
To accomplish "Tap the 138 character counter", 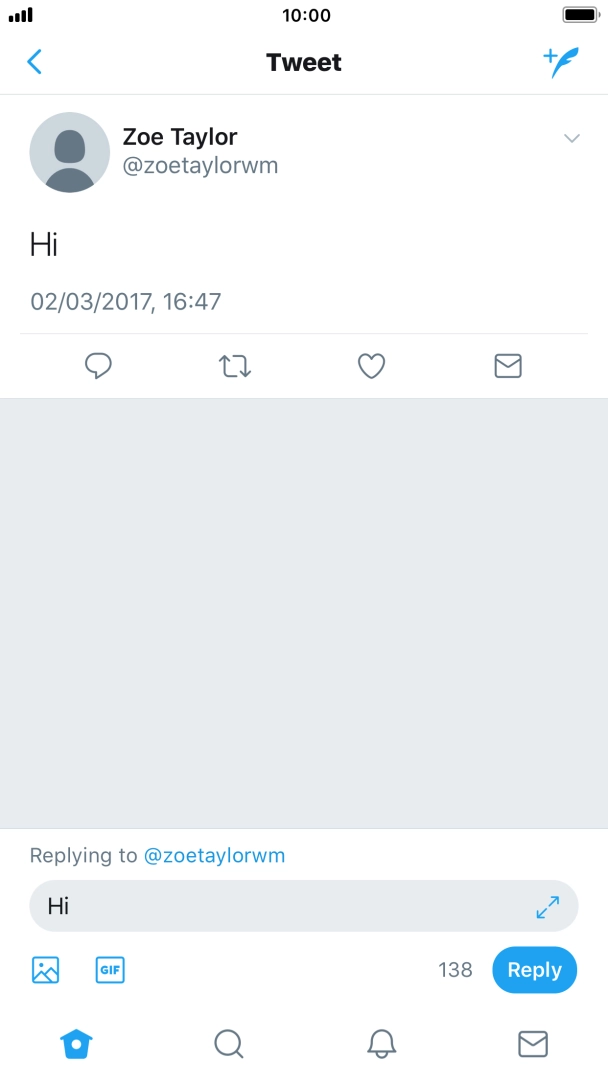I will [455, 969].
